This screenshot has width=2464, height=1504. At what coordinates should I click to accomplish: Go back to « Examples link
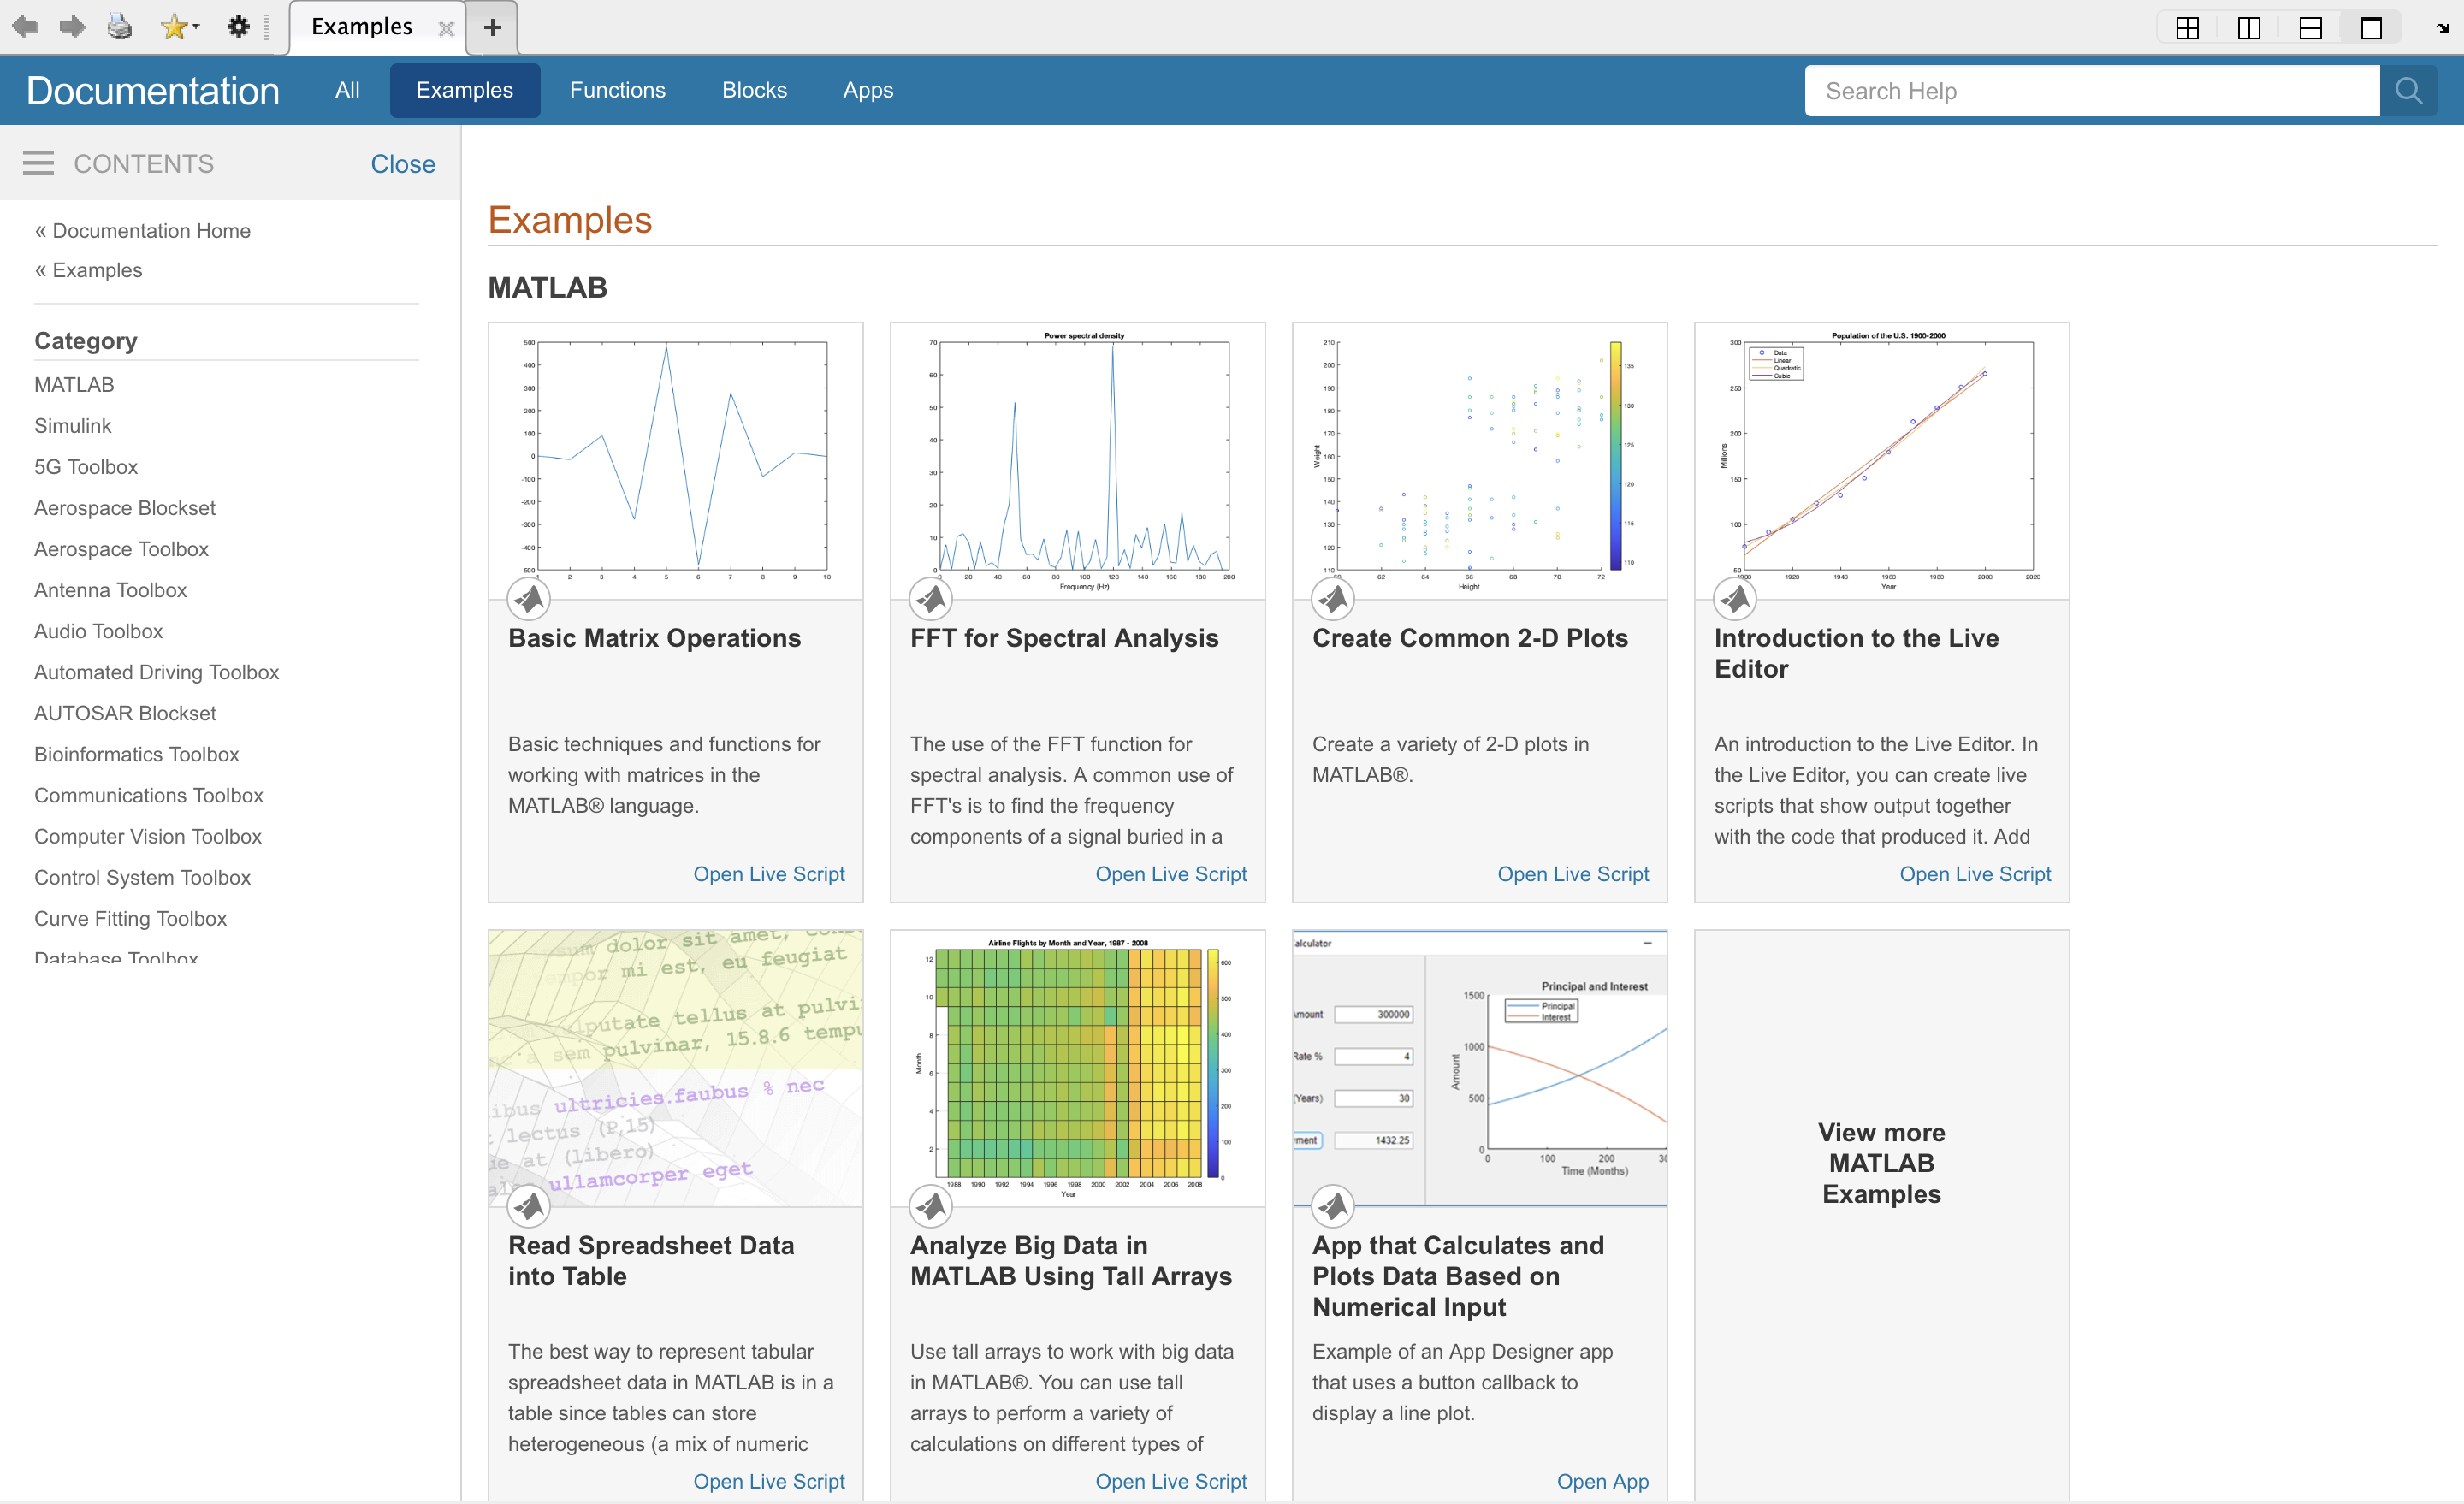coord(89,270)
